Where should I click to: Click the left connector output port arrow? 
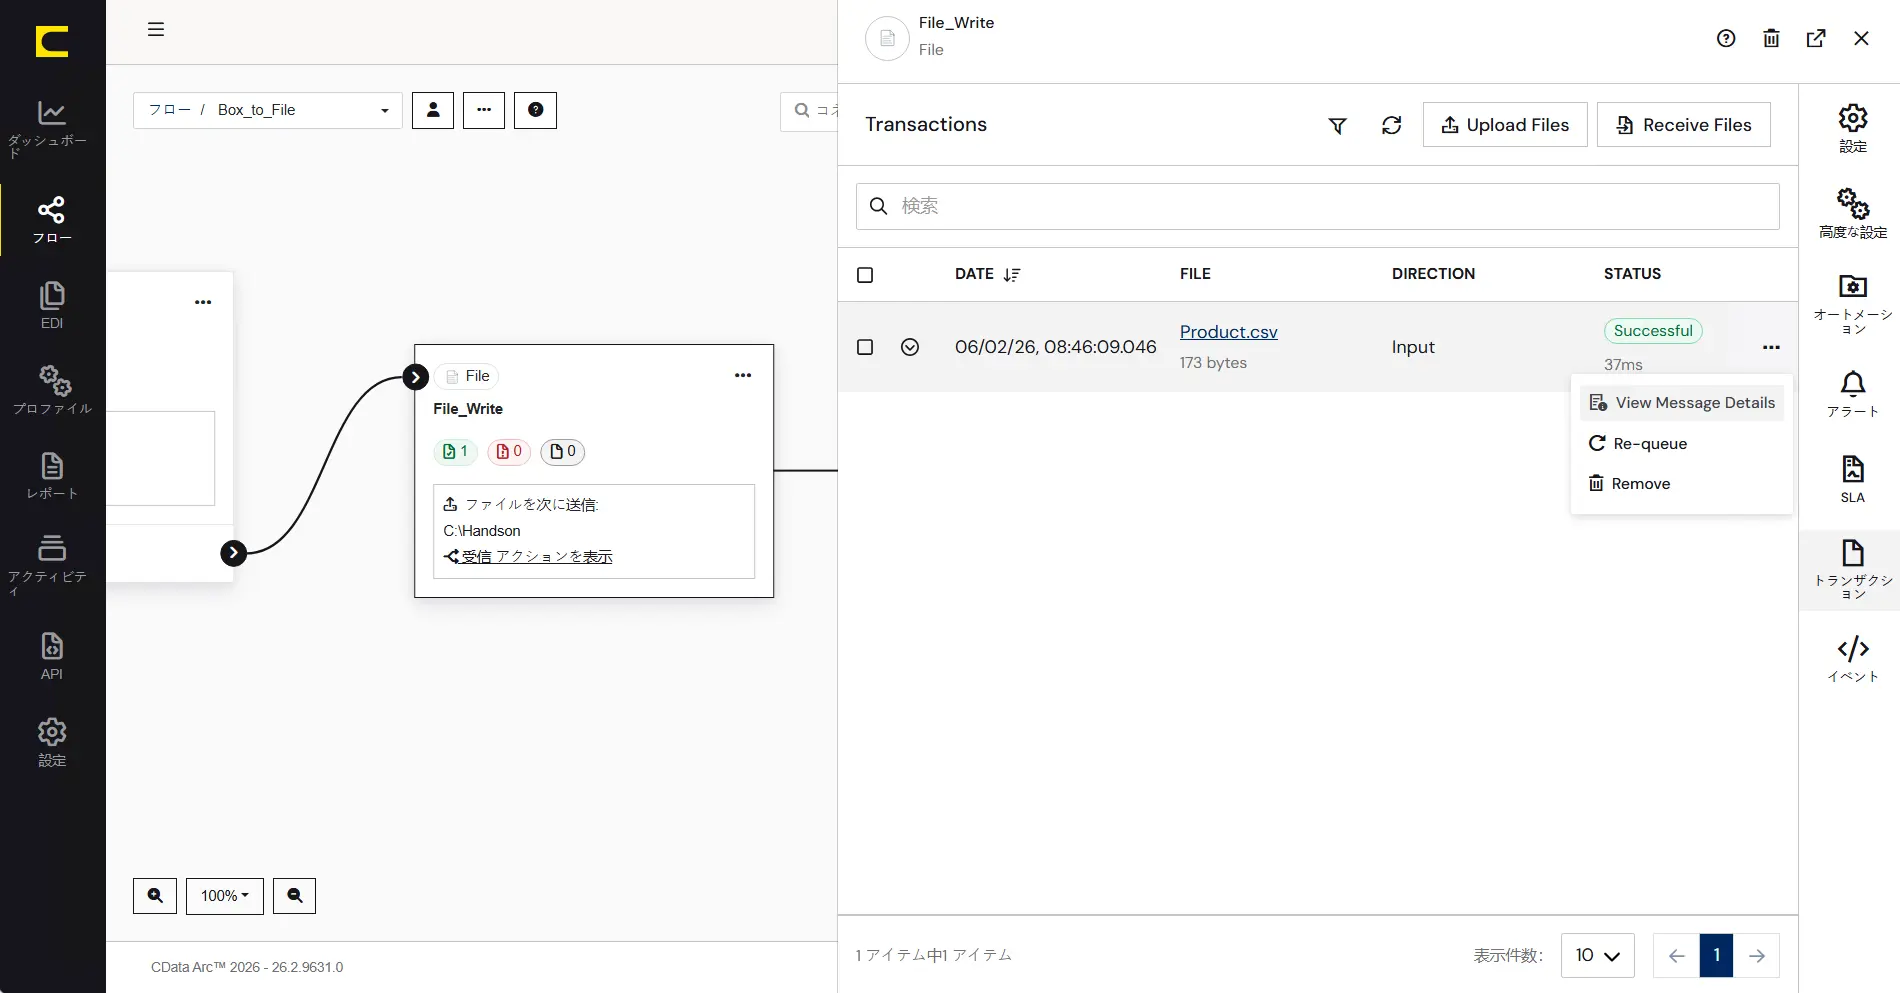(x=233, y=553)
